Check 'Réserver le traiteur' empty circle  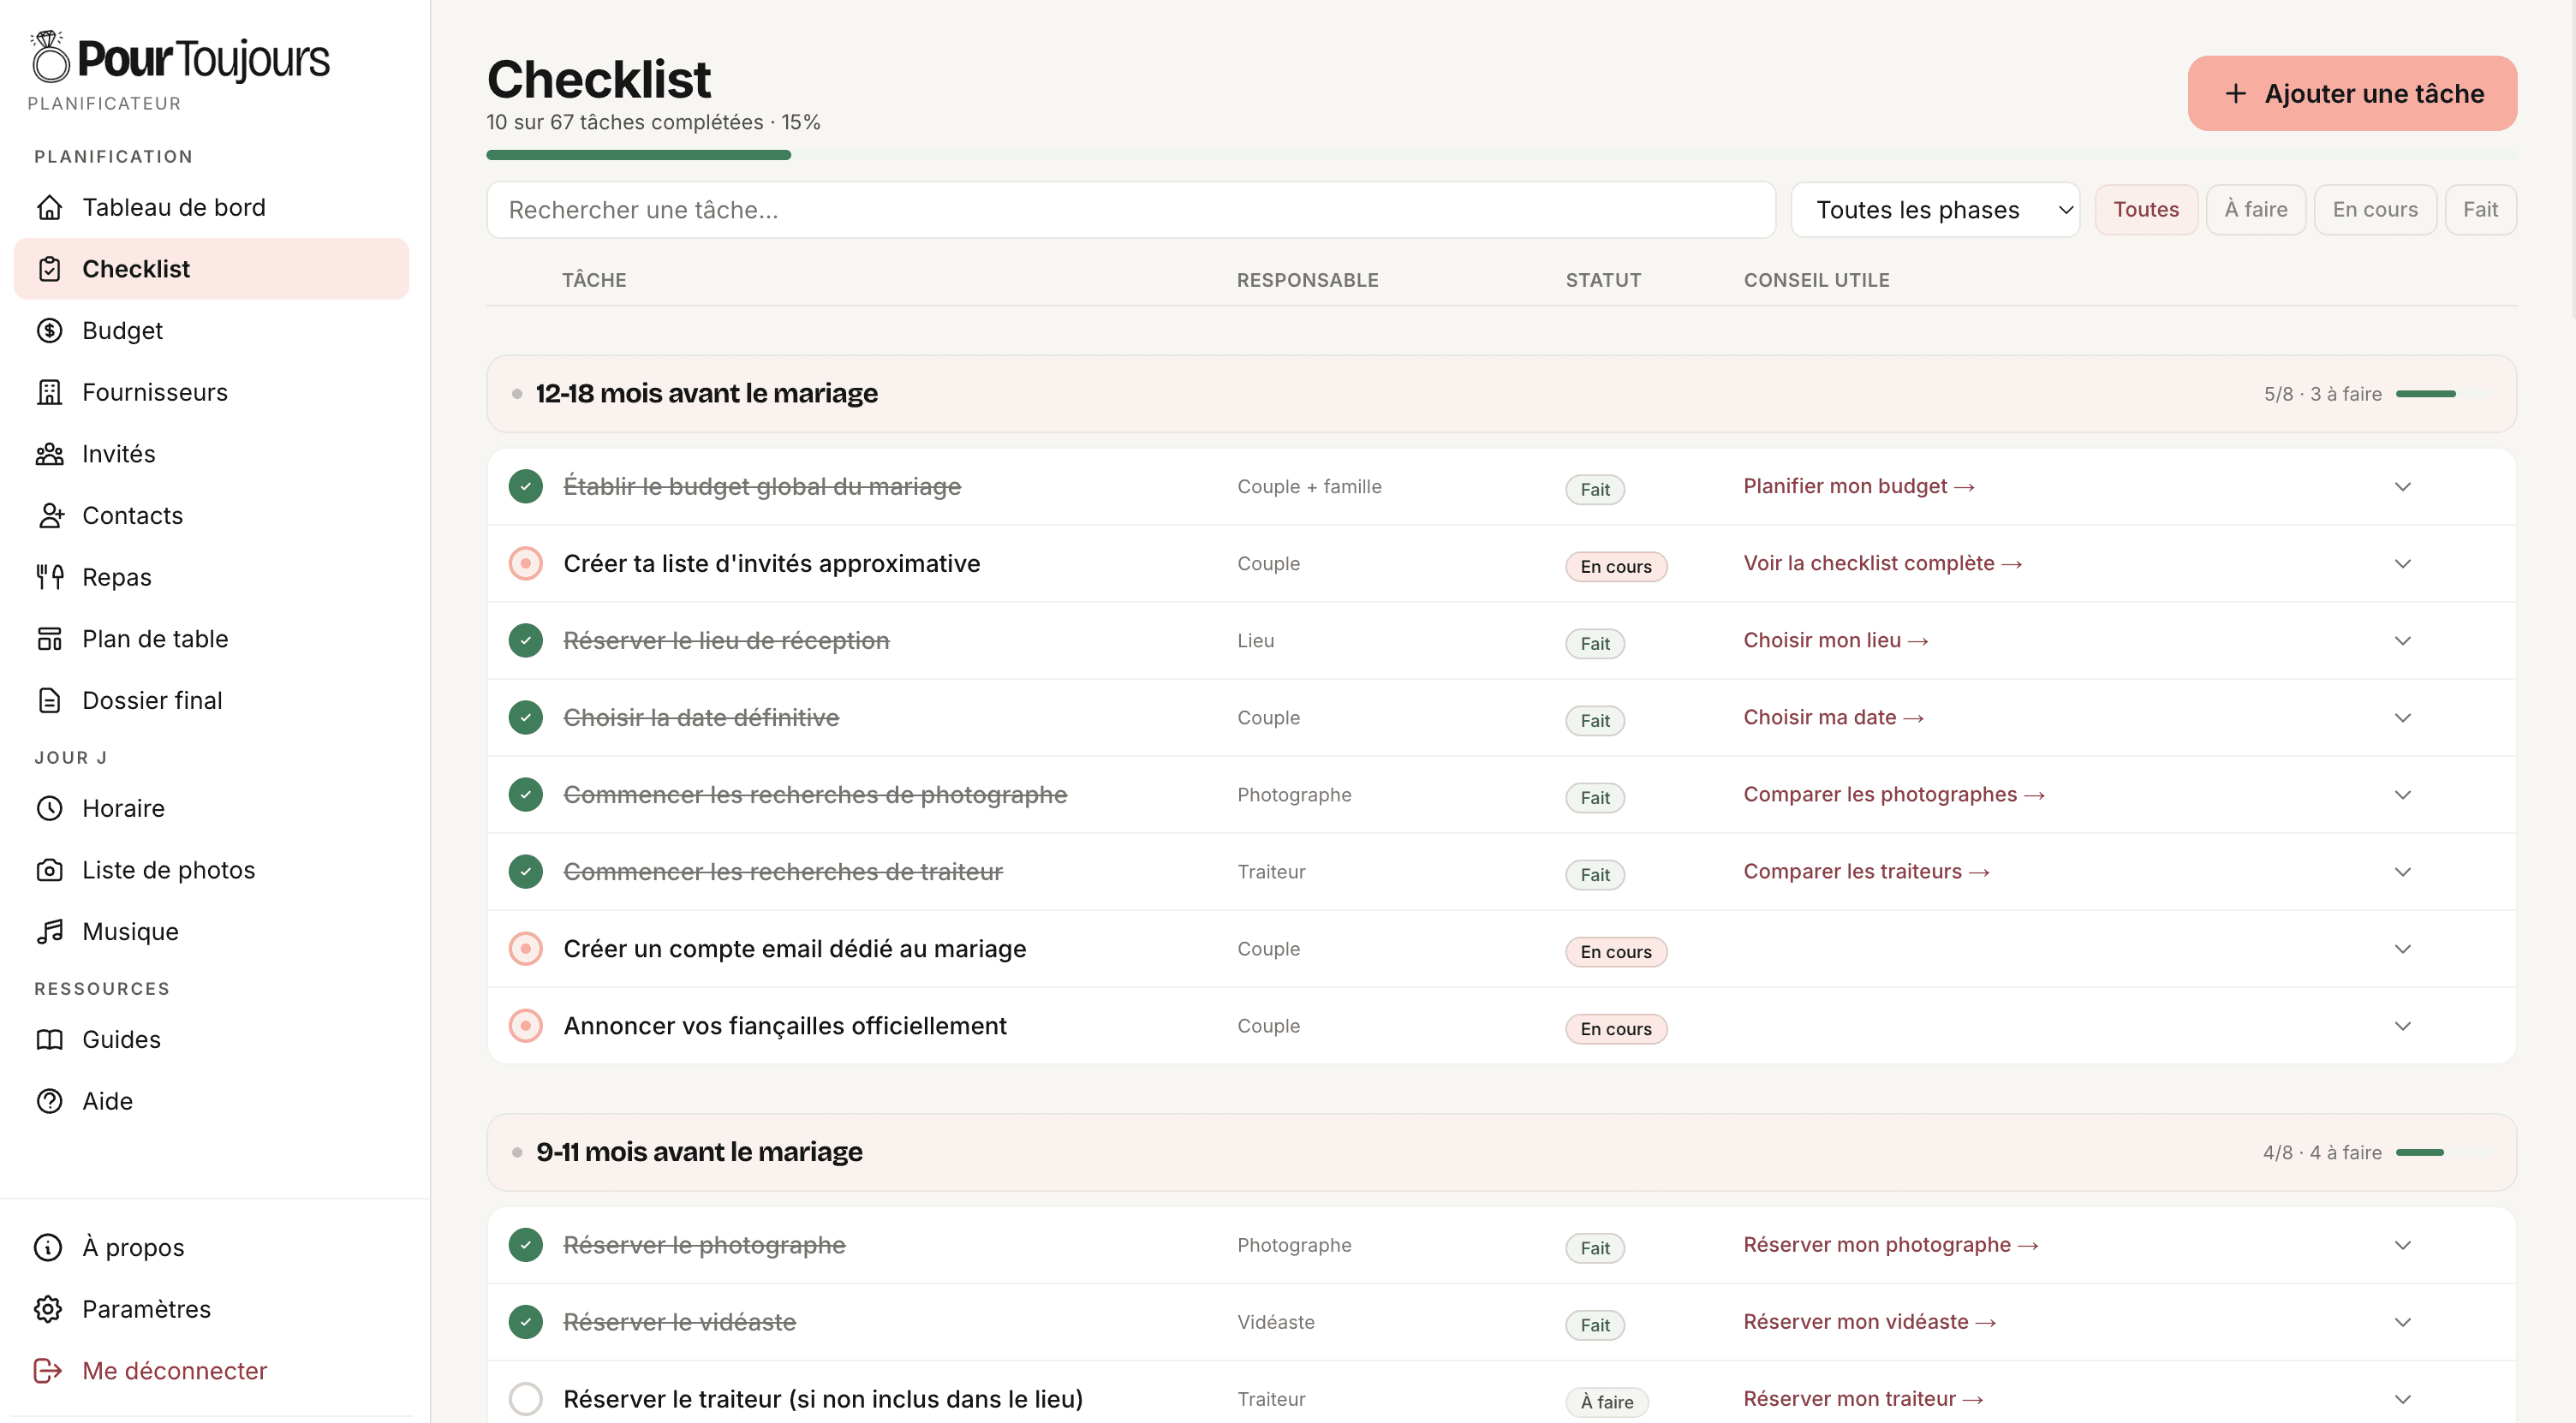pos(525,1399)
